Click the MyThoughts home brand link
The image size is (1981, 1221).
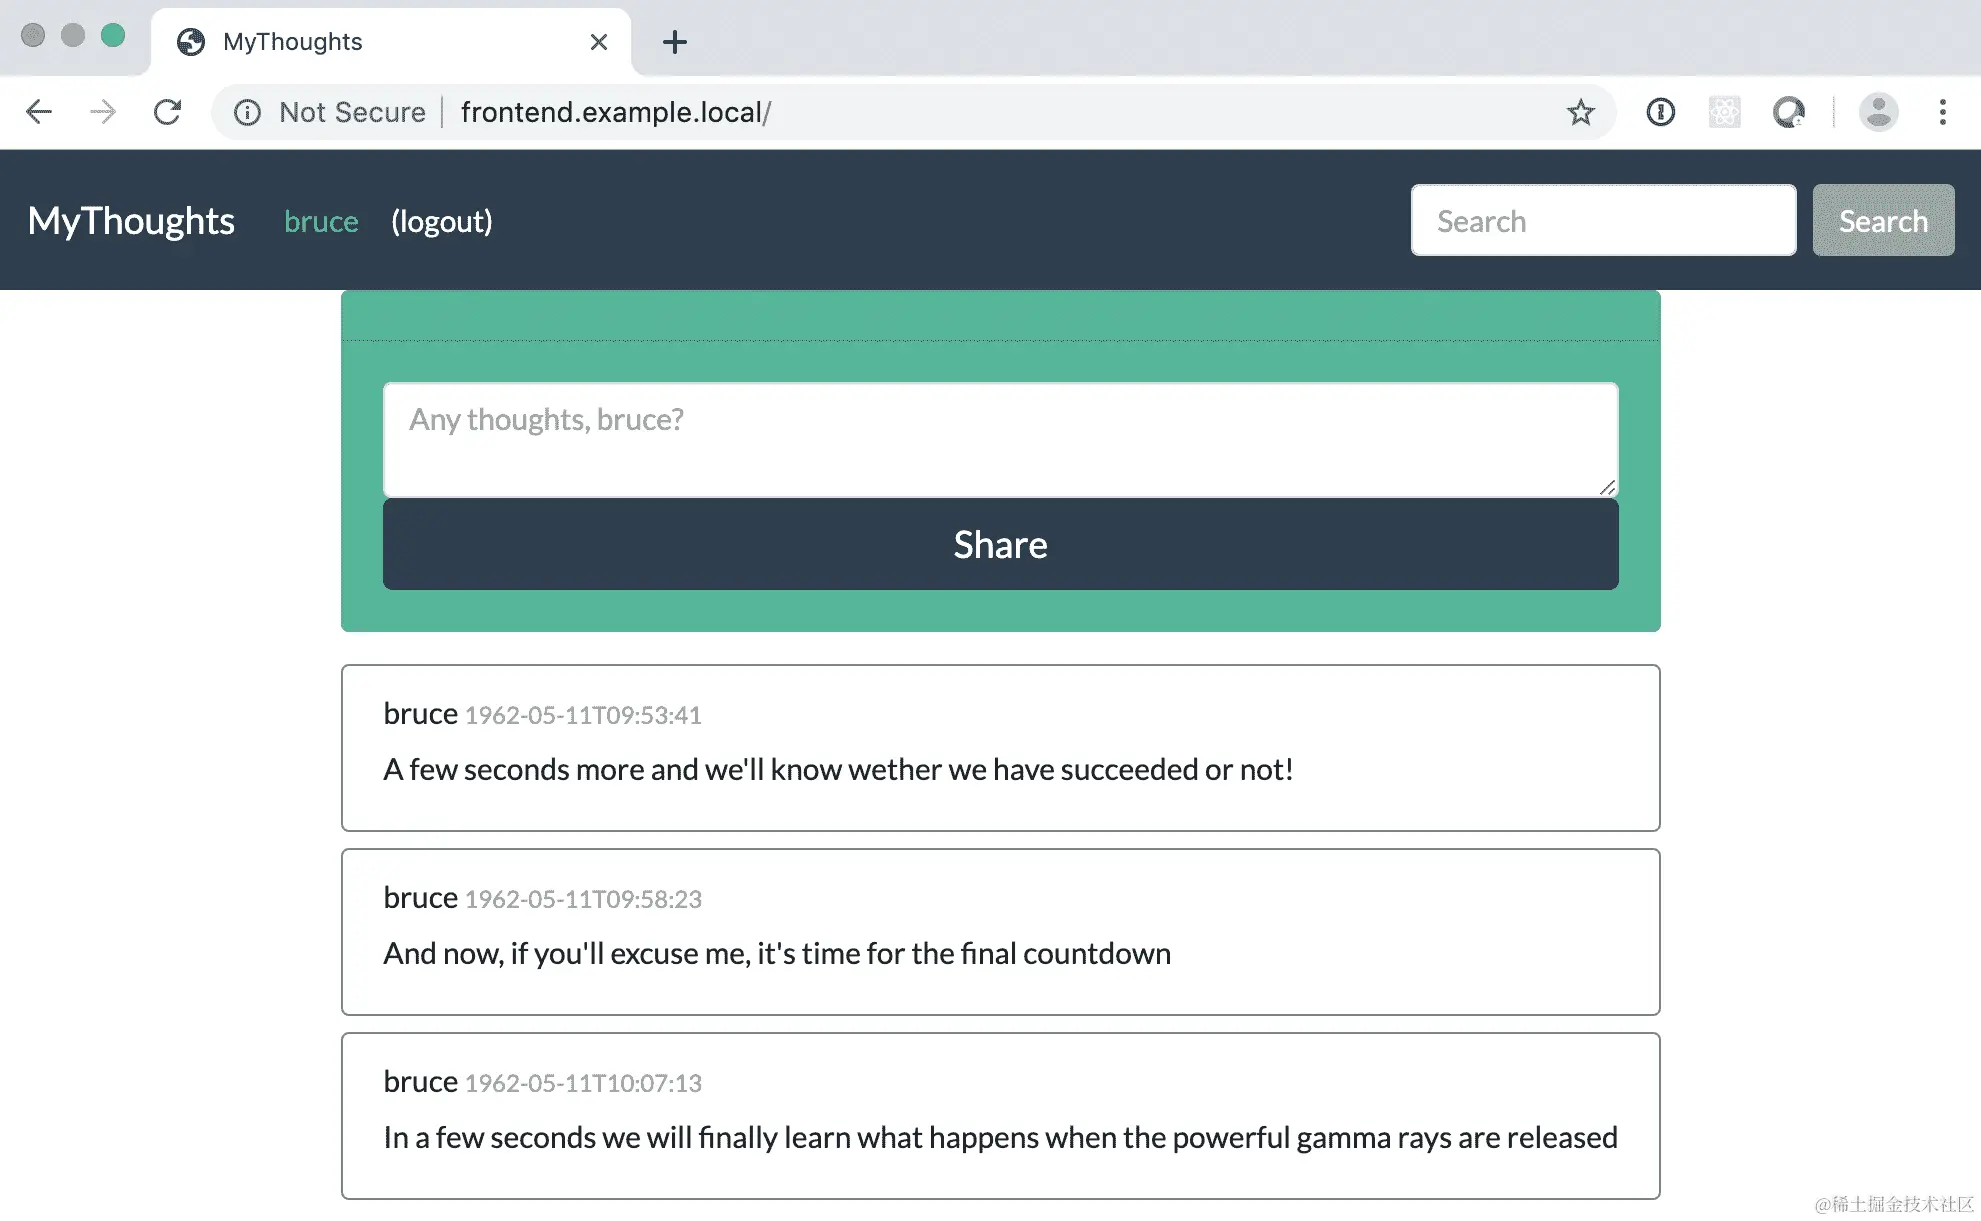click(131, 221)
